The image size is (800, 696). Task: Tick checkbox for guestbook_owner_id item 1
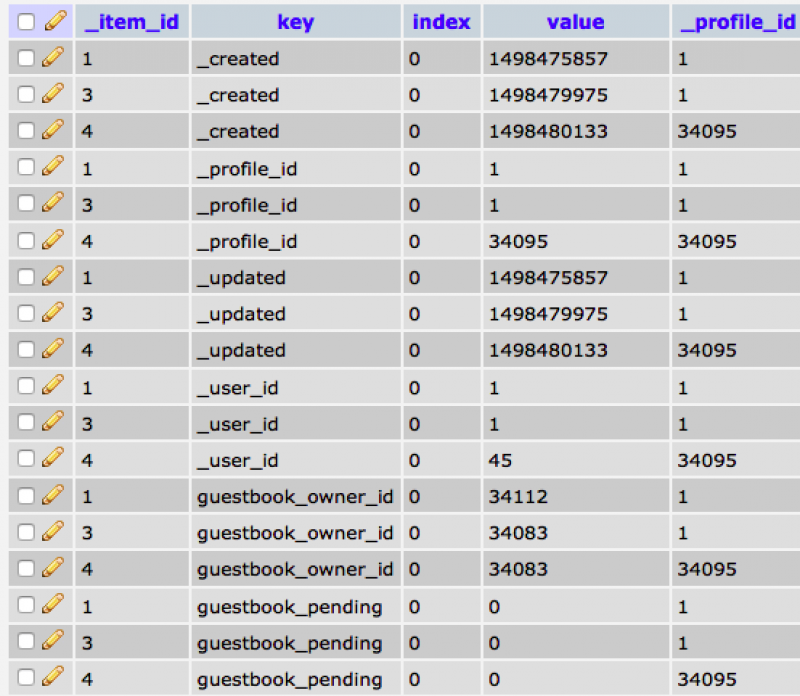26,495
